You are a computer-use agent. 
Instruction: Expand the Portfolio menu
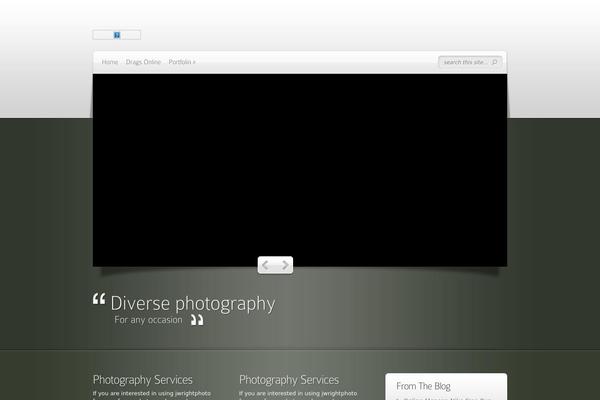[x=182, y=62]
